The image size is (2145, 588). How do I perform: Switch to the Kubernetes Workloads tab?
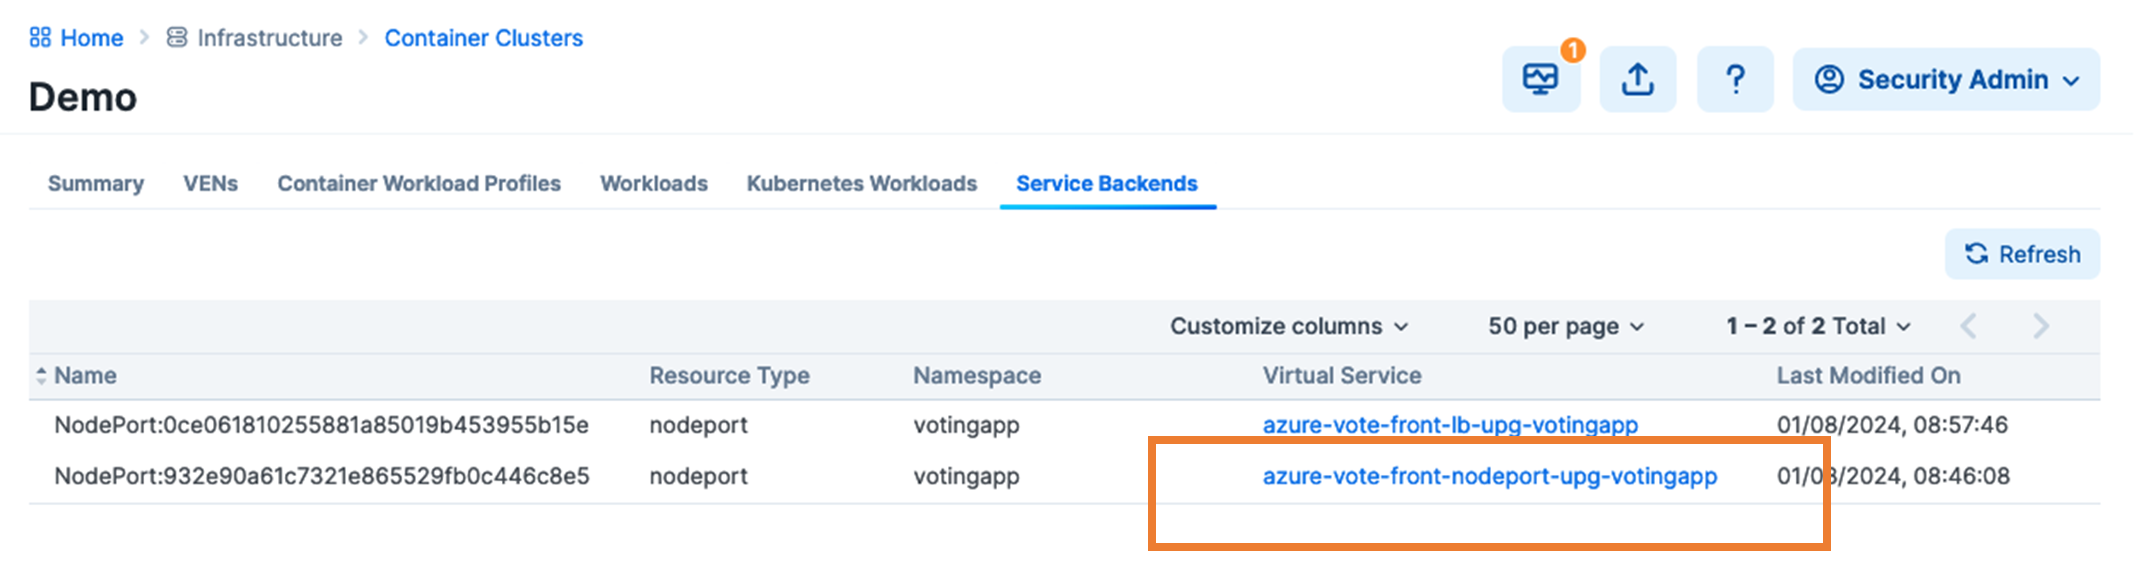point(861,184)
